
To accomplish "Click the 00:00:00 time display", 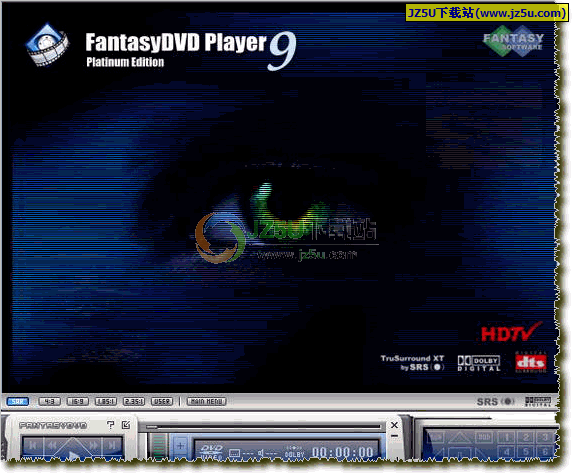I will point(343,452).
